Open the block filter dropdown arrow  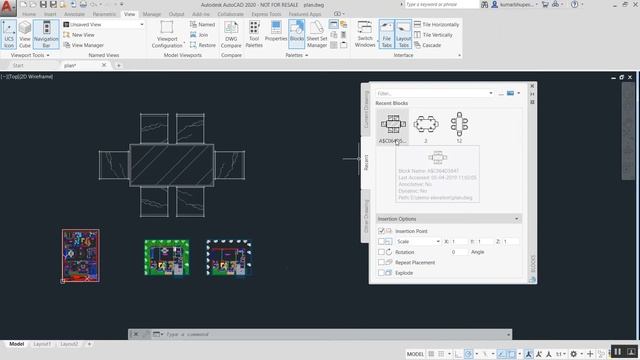(x=491, y=93)
